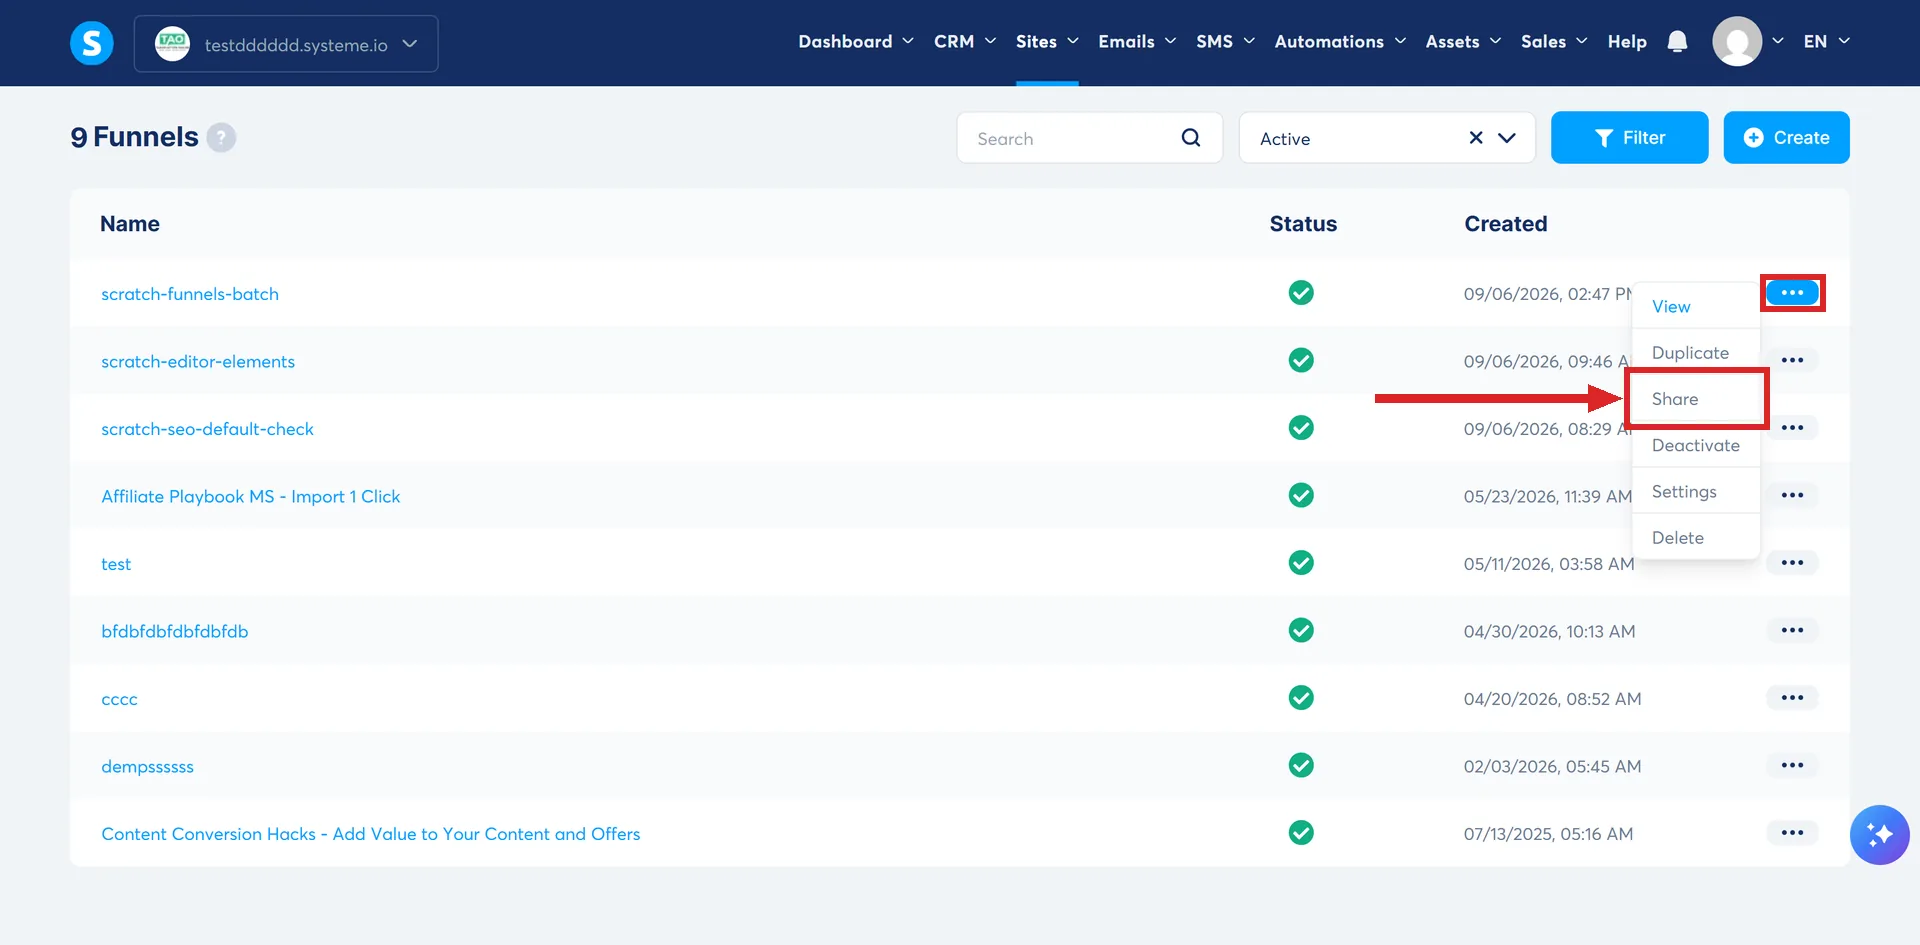Click status checkmark for scratch-funnels-batch
The height and width of the screenshot is (945, 1920).
1301,293
